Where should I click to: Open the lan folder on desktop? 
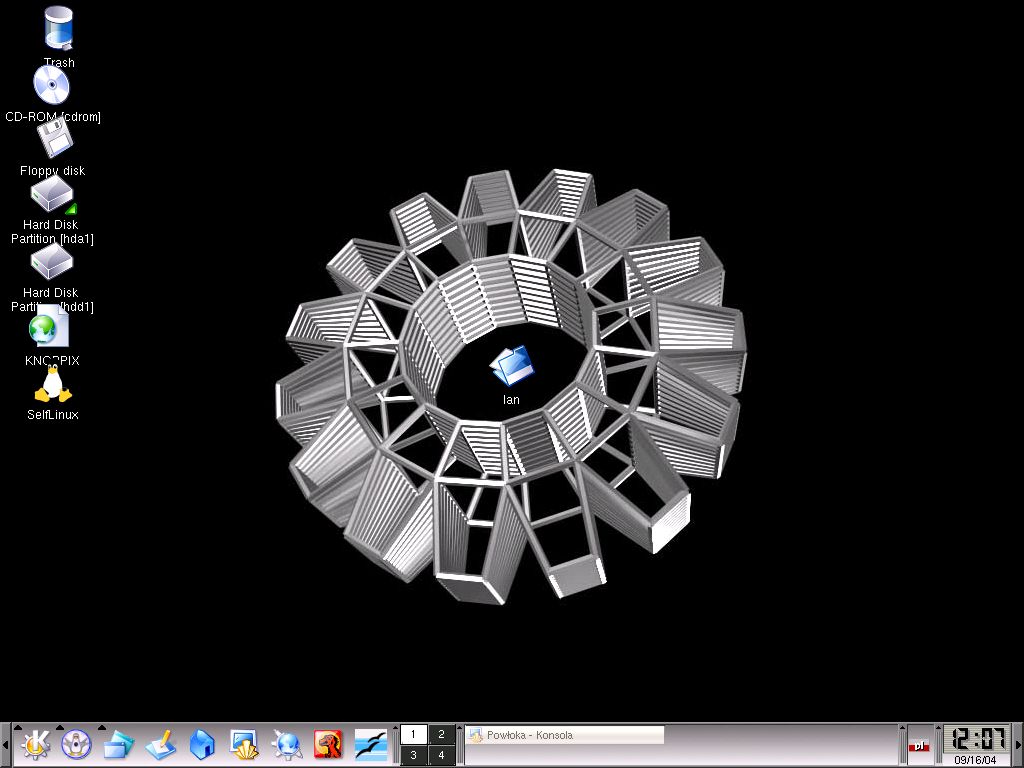pyautogui.click(x=511, y=368)
